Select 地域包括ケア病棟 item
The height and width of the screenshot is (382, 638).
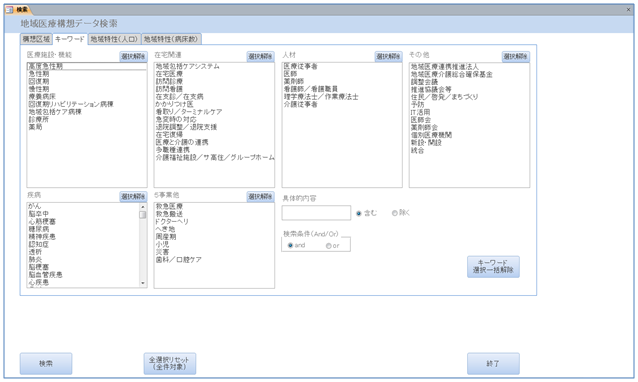tap(87, 111)
